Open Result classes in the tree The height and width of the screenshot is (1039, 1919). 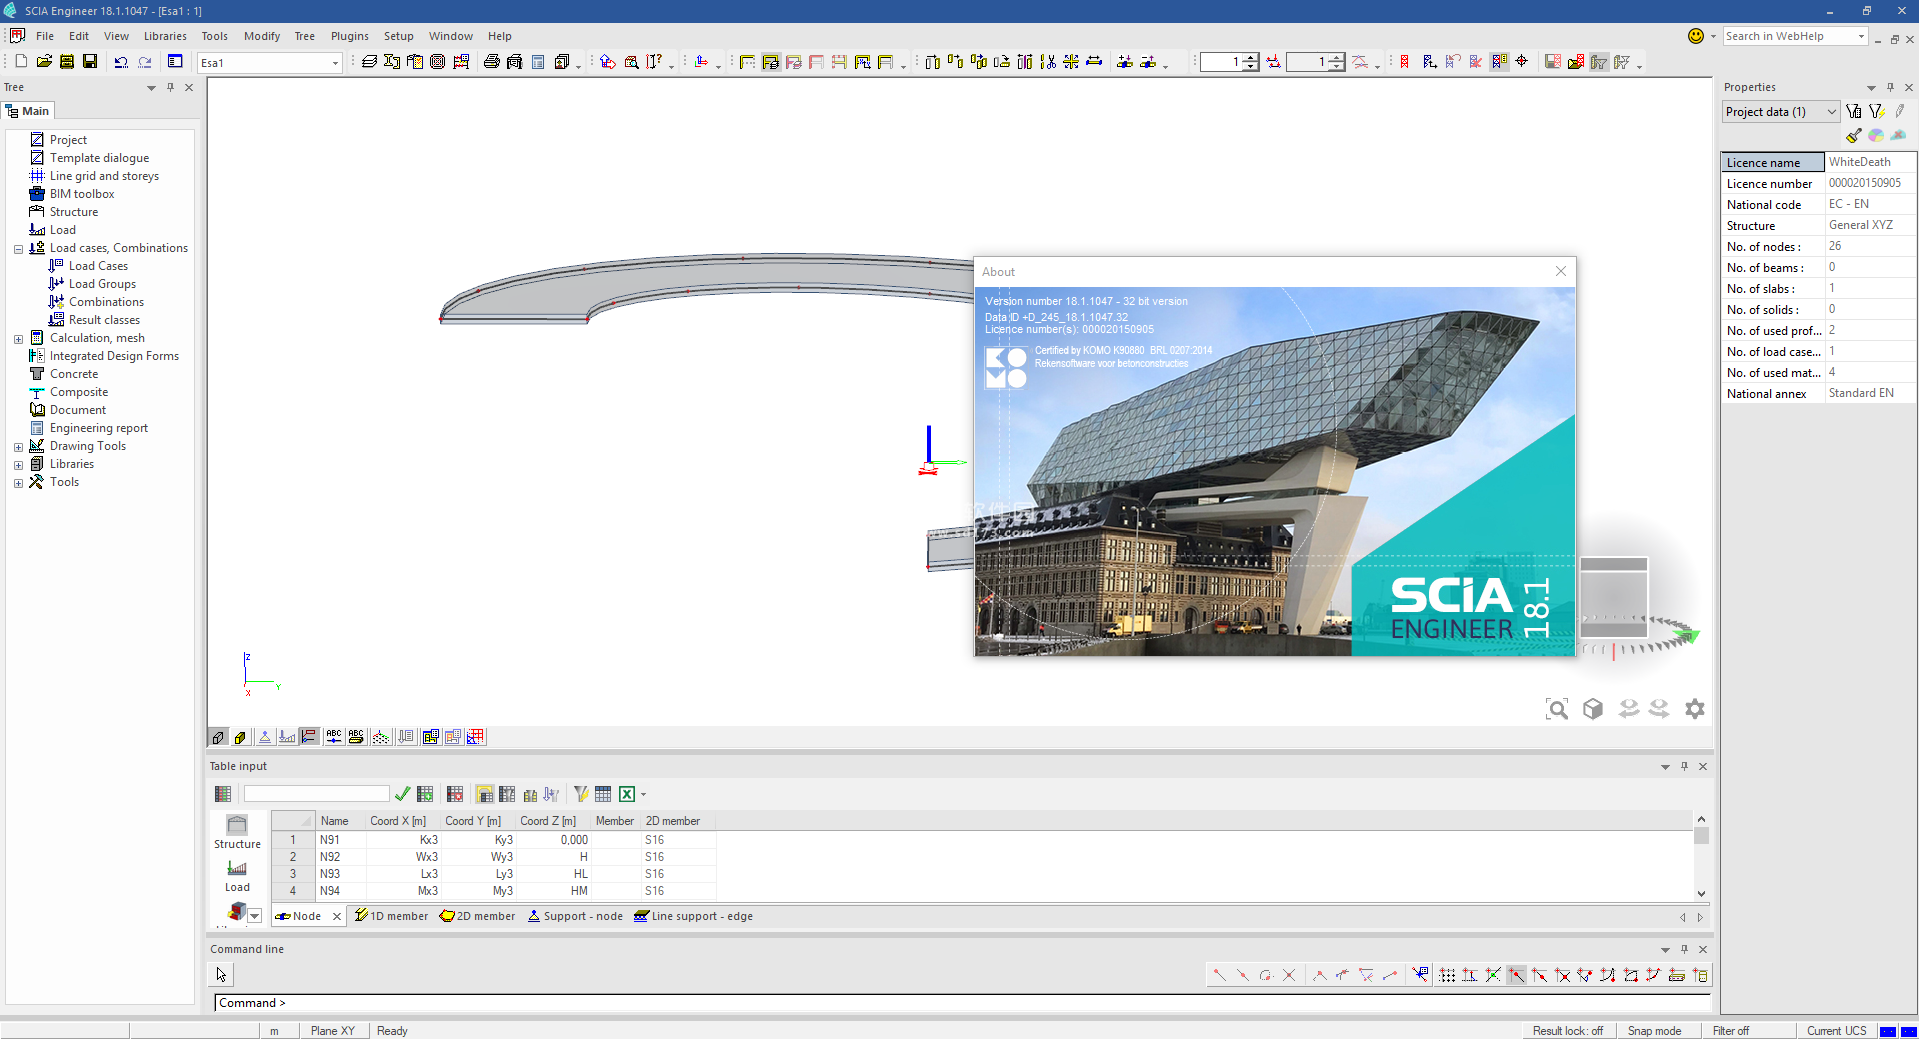tap(104, 320)
